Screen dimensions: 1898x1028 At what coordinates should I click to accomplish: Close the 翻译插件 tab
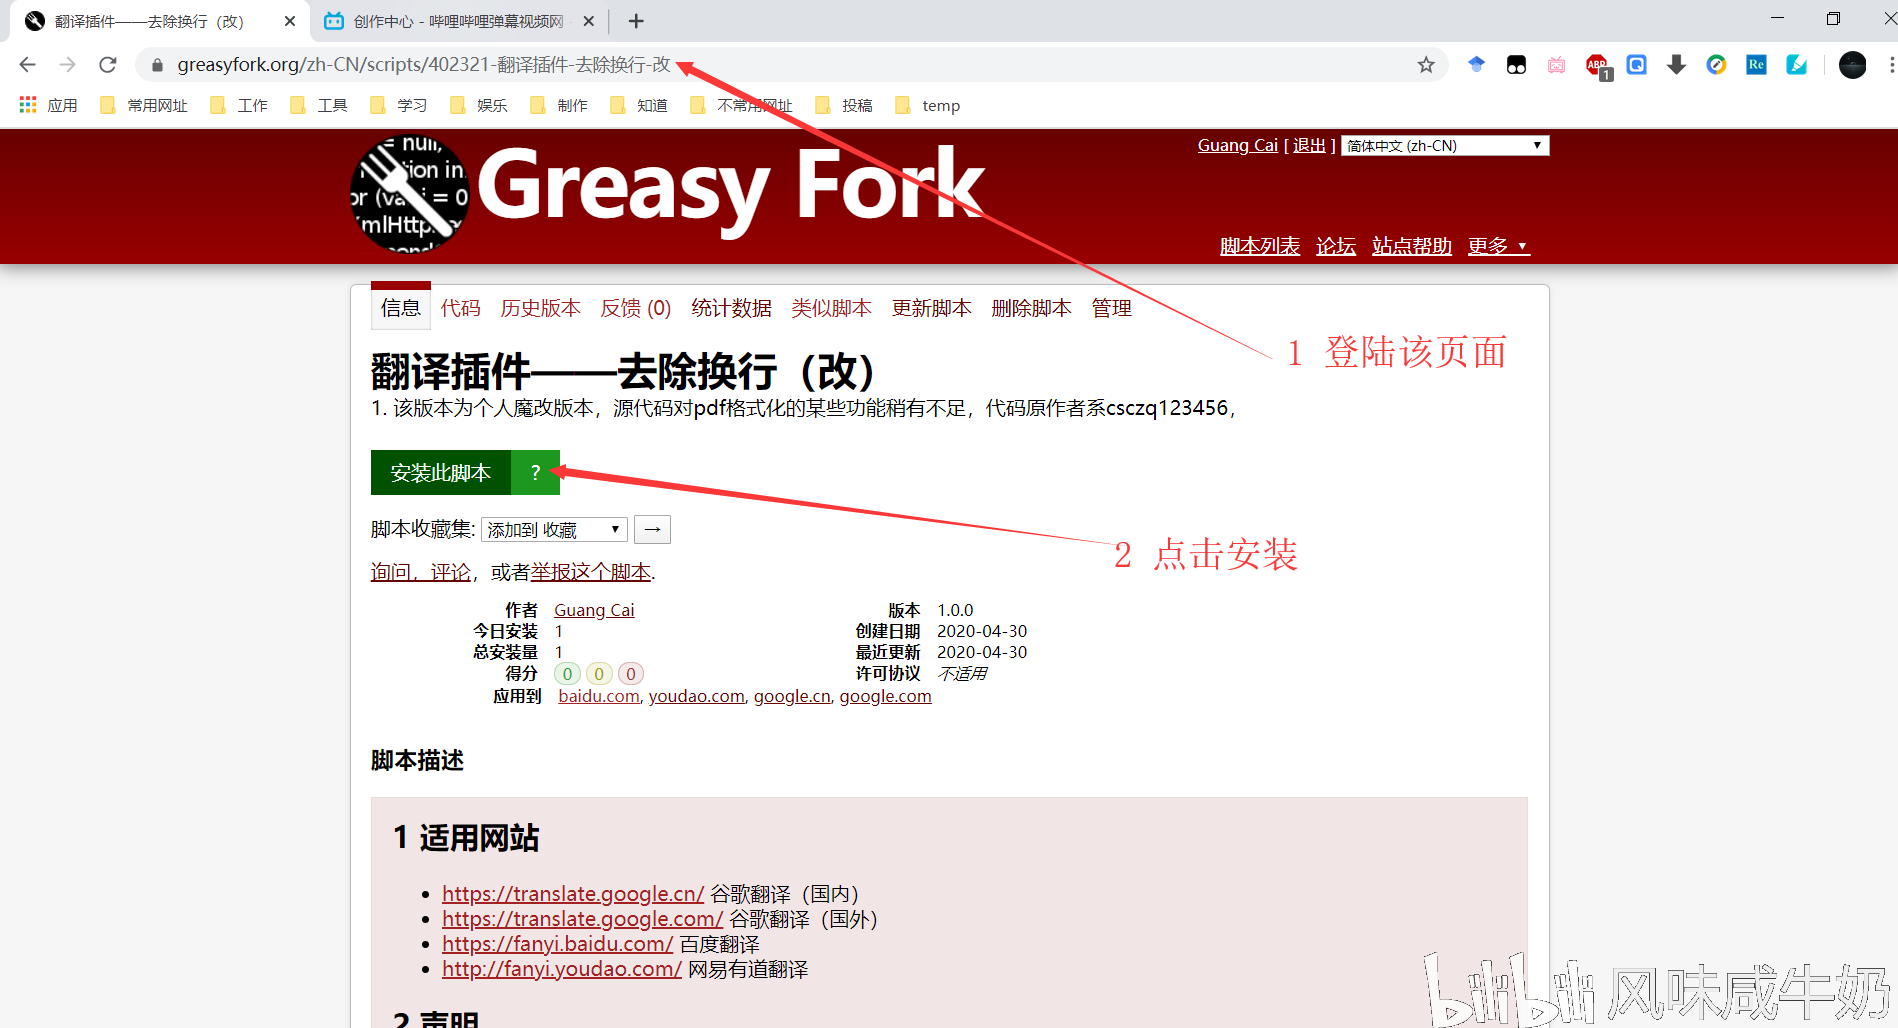click(290, 21)
